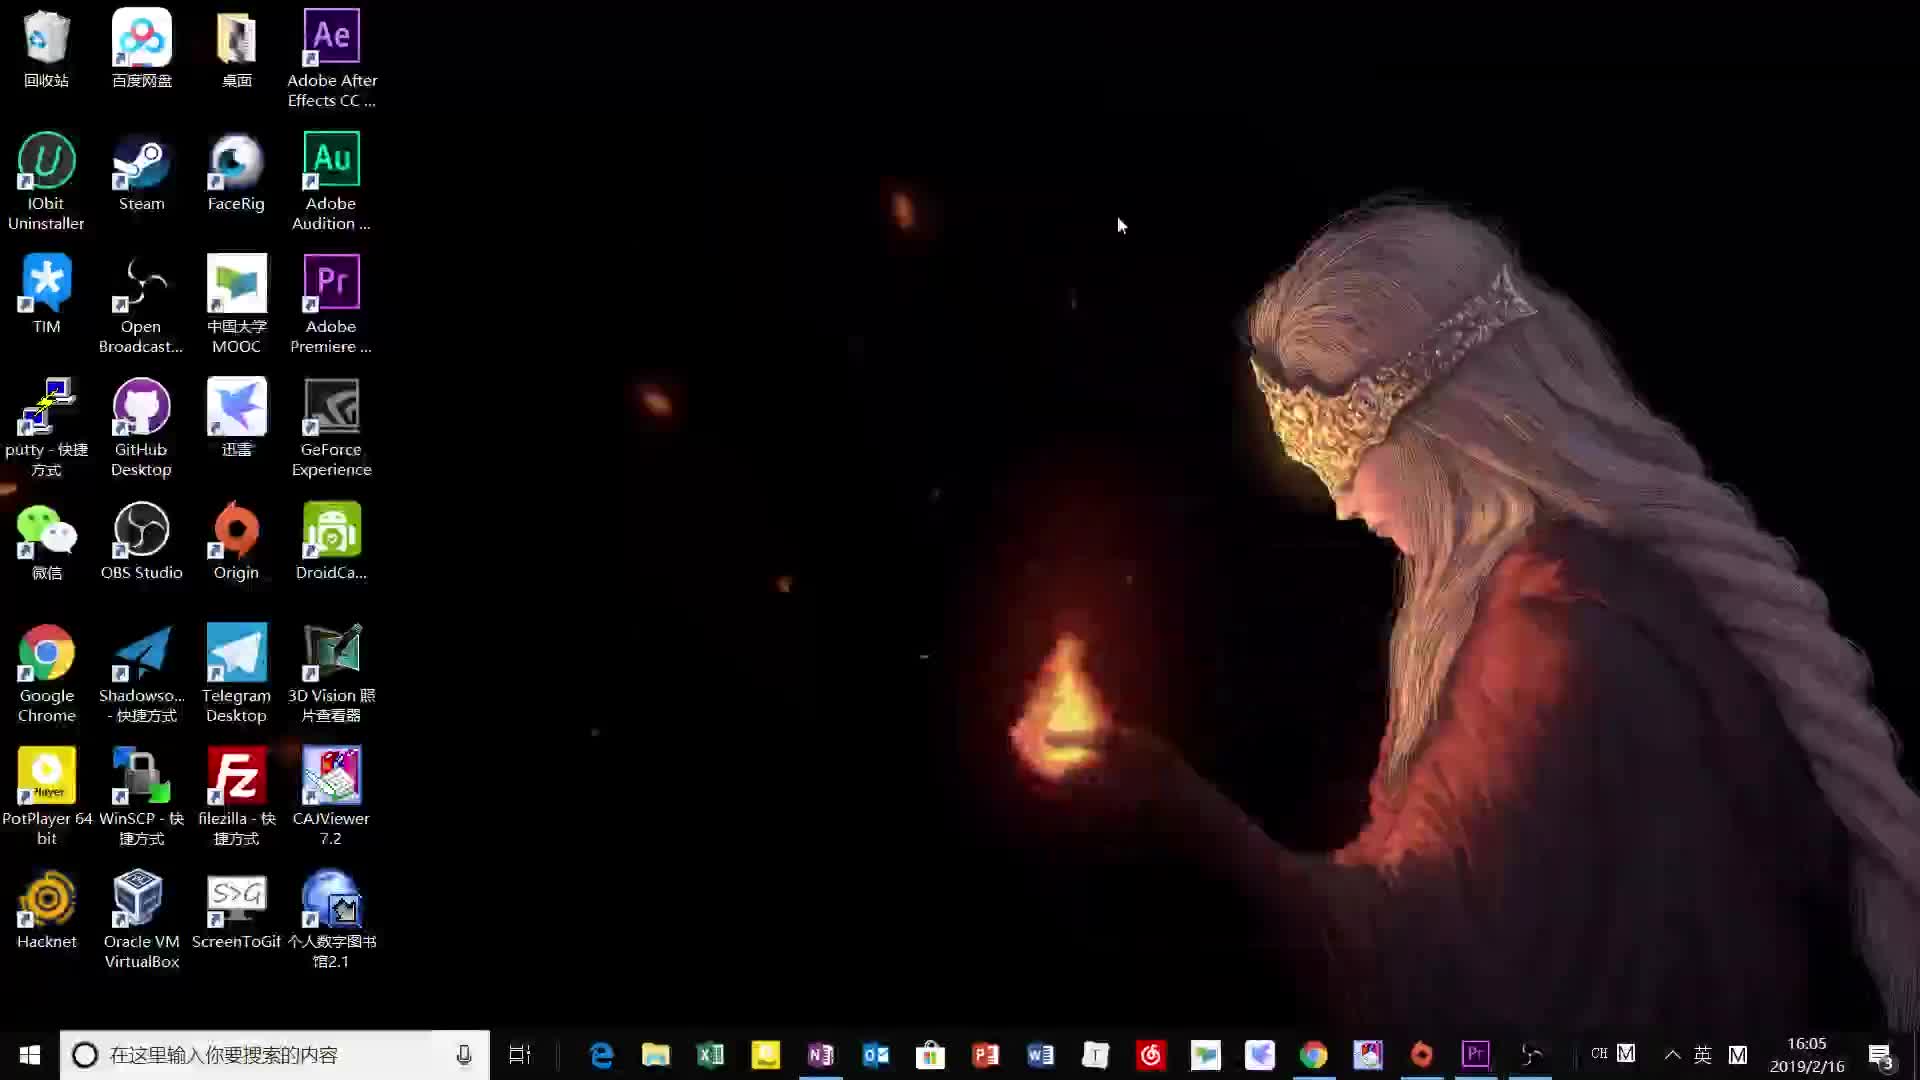This screenshot has height=1080, width=1920.
Task: Select the Recycle Bin icon
Action: coord(46,40)
